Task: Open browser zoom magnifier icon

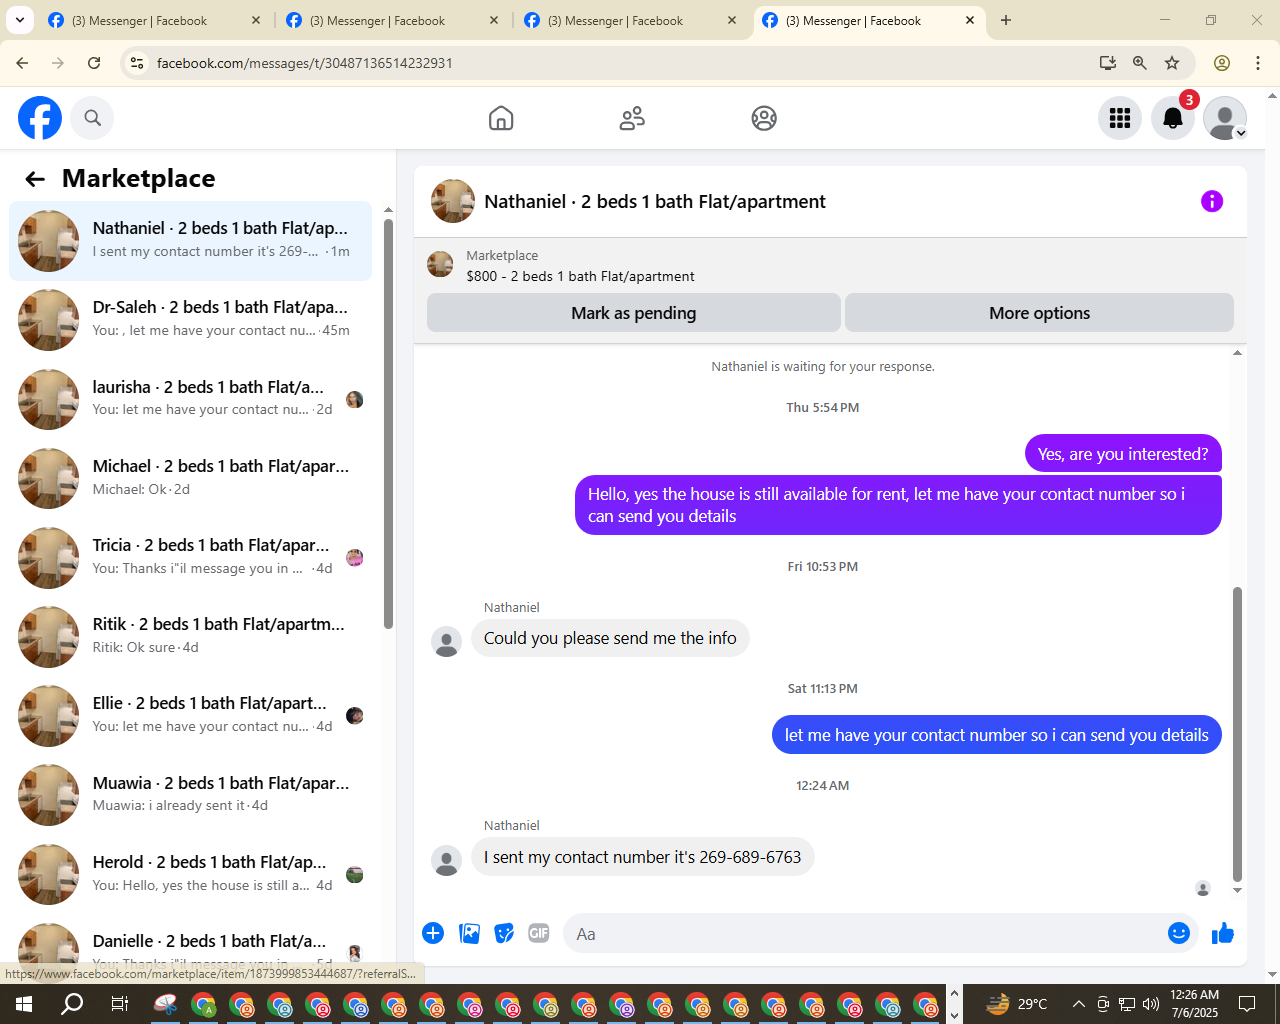Action: click(x=1139, y=63)
